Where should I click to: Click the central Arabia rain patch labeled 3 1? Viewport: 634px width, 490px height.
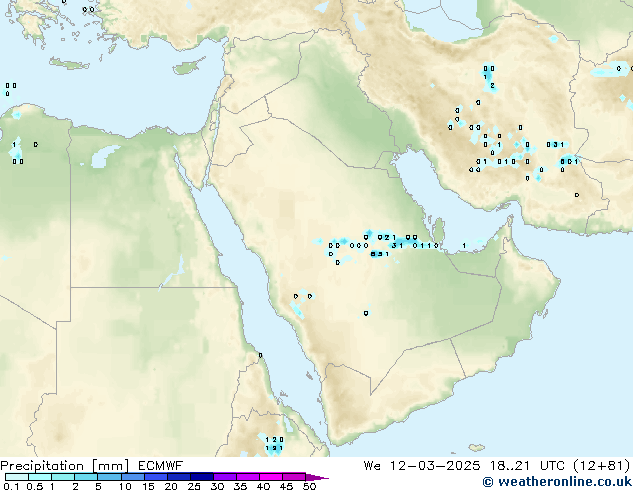click(397, 245)
